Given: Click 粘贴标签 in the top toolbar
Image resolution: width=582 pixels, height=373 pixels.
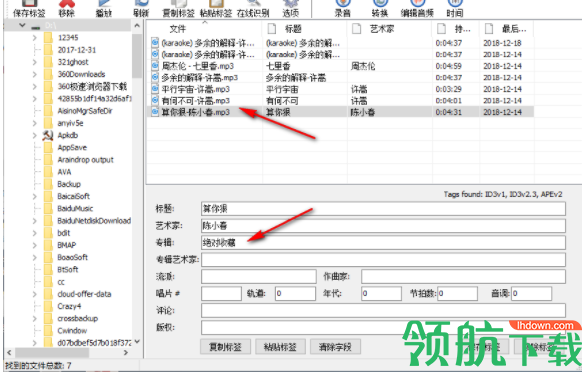Looking at the screenshot, I should 216,9.
